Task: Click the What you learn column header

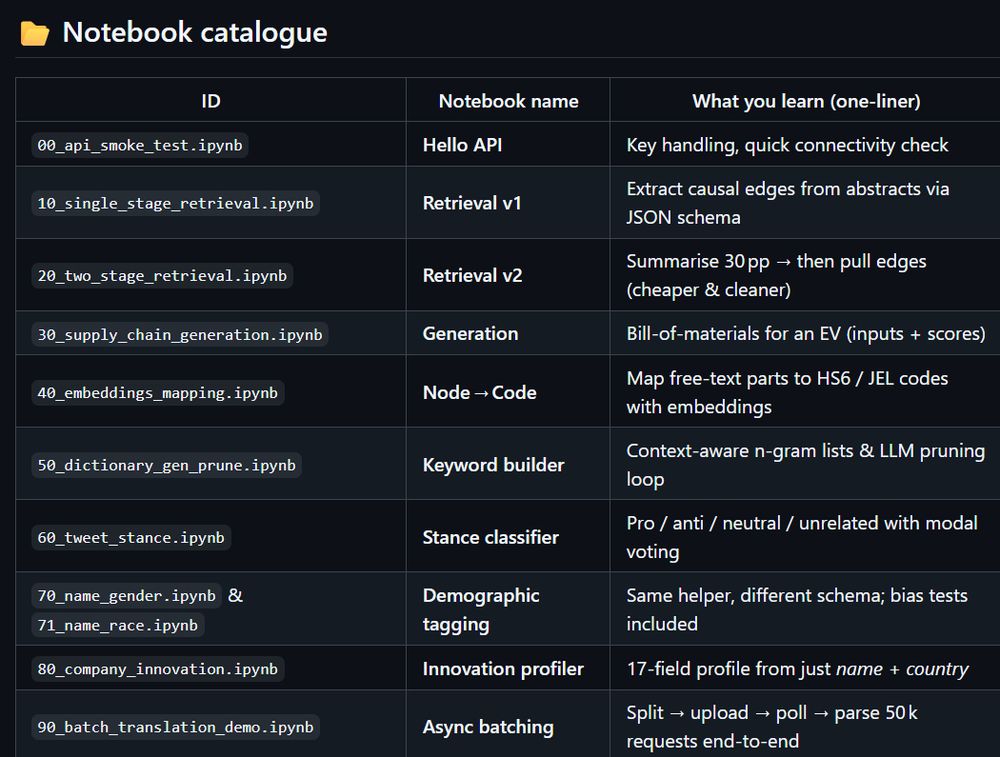Action: (x=806, y=101)
